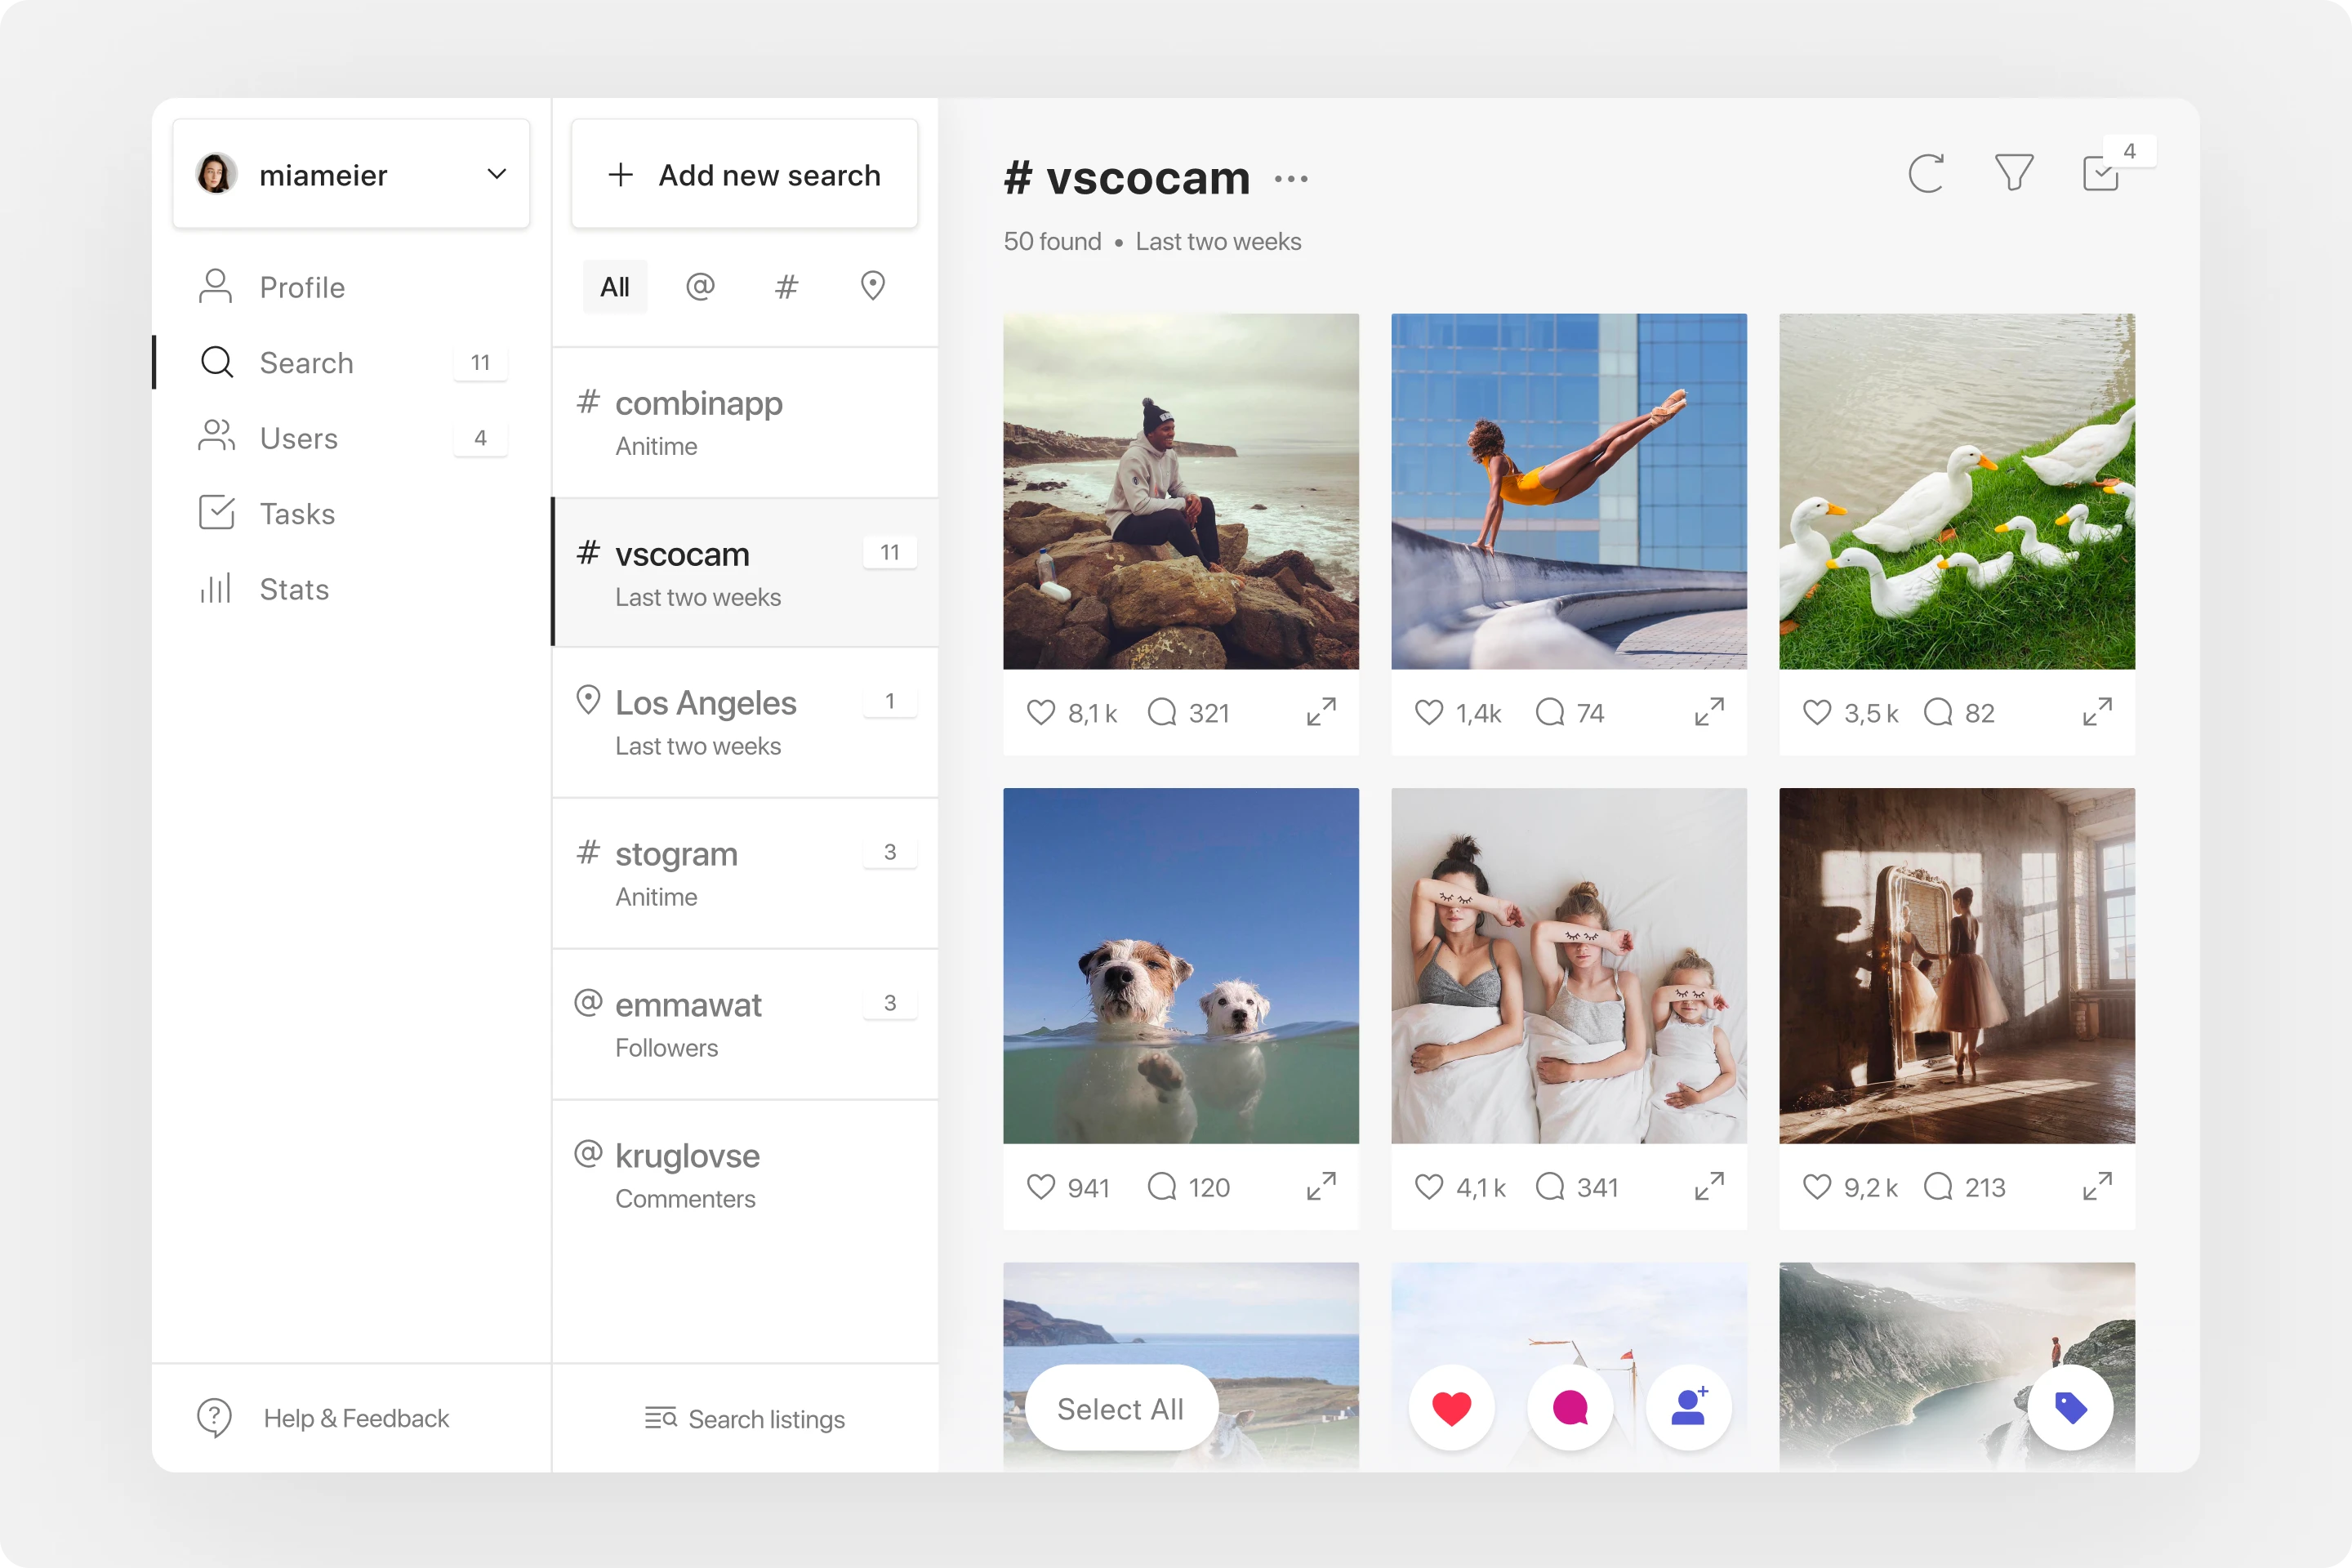Open the combinapp hashtag search
The image size is (2352, 1568).
point(745,422)
